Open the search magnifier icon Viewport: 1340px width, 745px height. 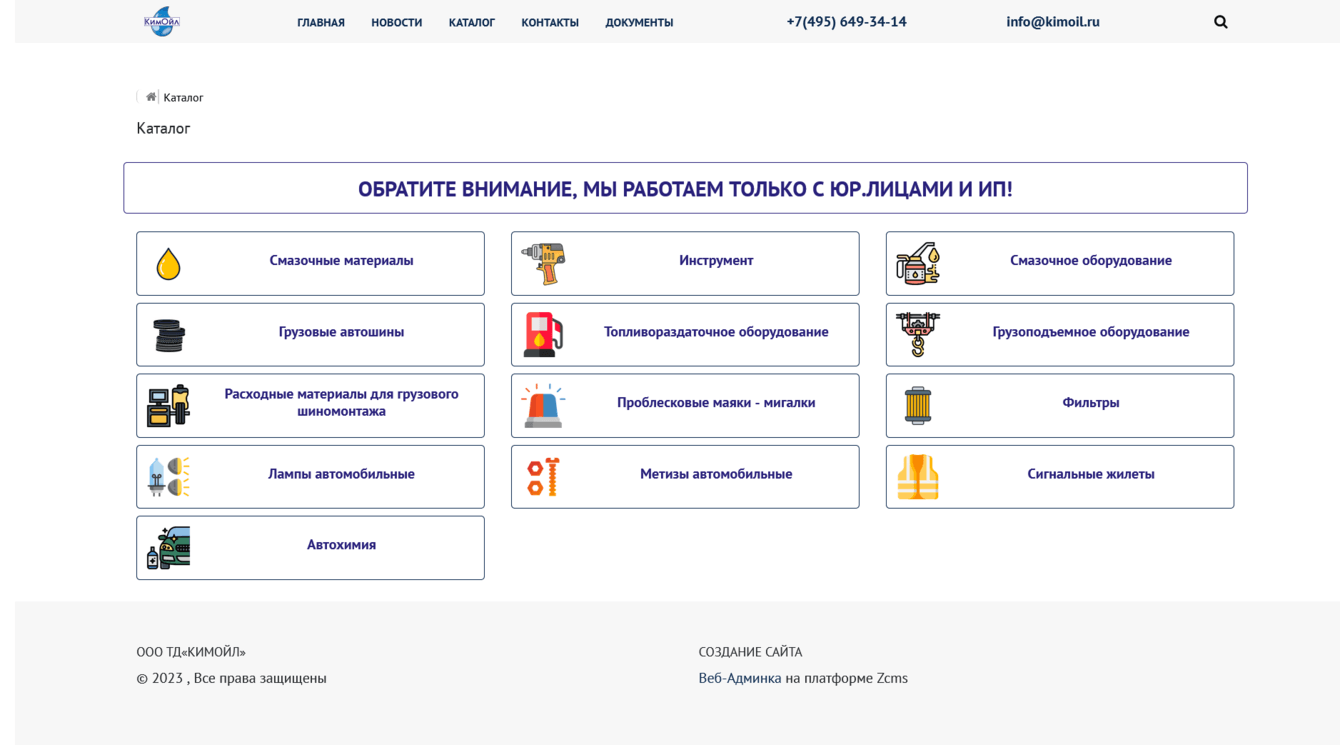1221,22
